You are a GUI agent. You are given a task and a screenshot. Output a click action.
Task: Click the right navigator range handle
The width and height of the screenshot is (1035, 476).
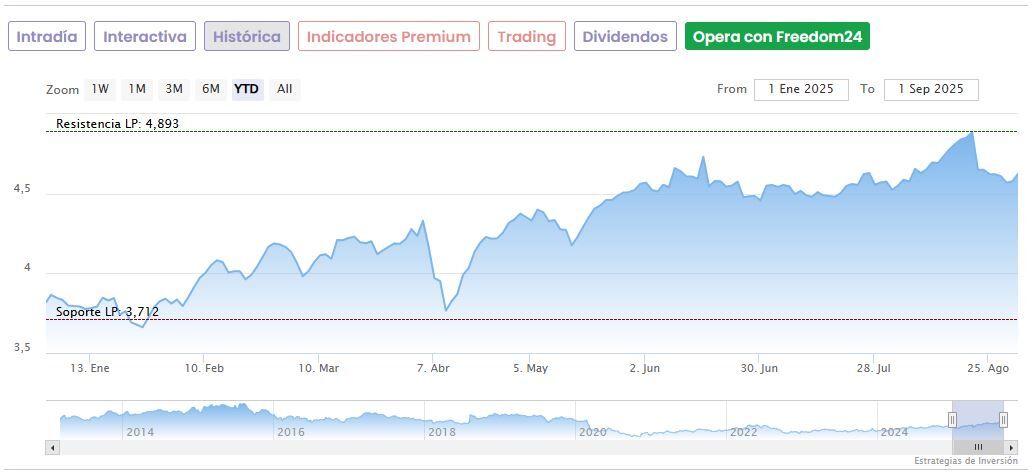[1003, 420]
